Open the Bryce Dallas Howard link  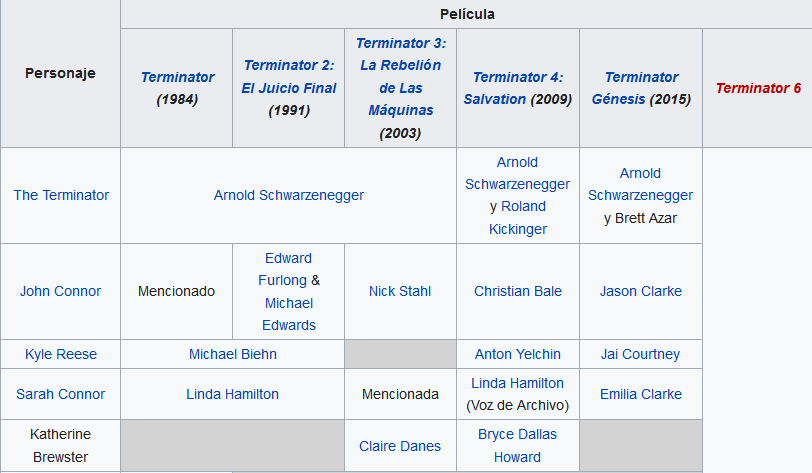pyautogui.click(x=517, y=446)
